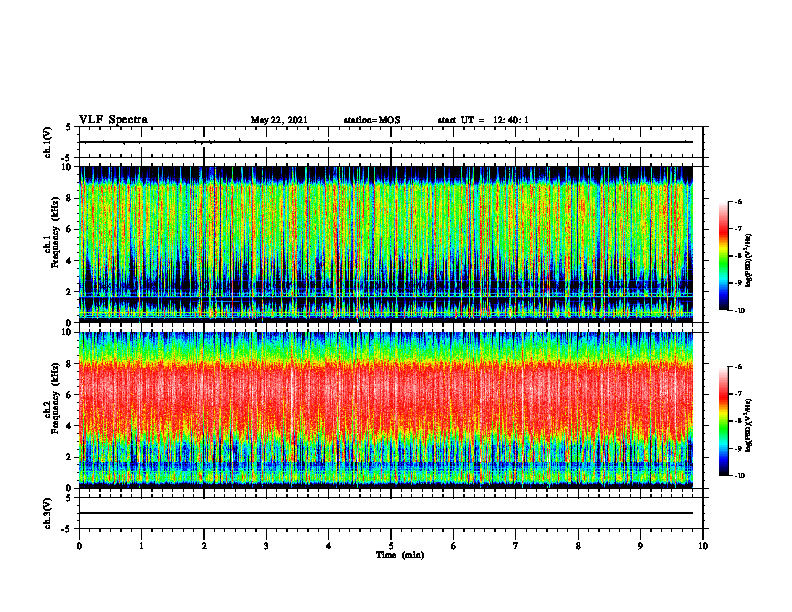Click the time axis tick label "6"

tap(454, 546)
